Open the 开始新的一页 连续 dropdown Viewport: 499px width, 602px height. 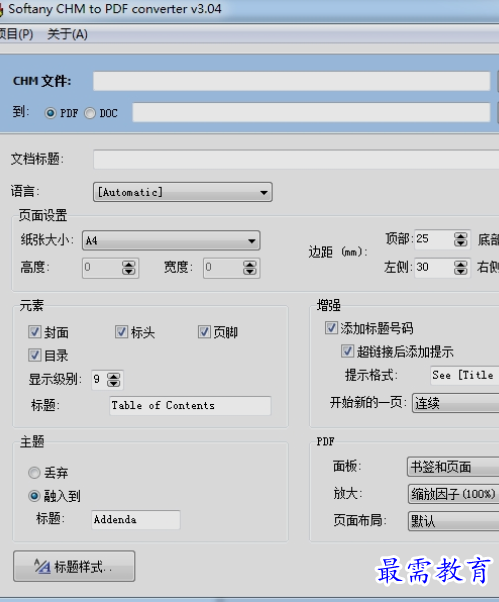[456, 403]
